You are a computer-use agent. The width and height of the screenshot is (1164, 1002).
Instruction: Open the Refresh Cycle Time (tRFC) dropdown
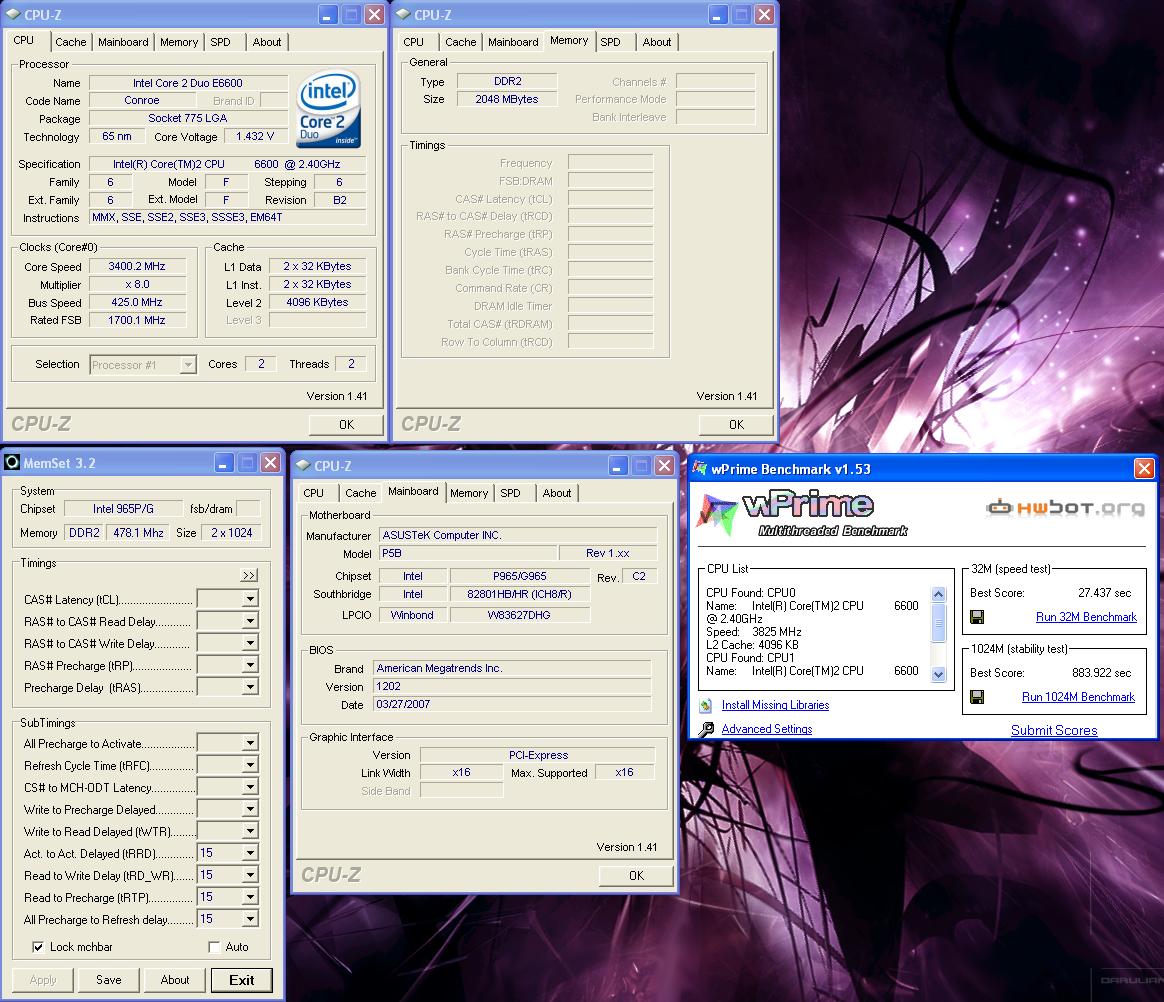click(250, 764)
